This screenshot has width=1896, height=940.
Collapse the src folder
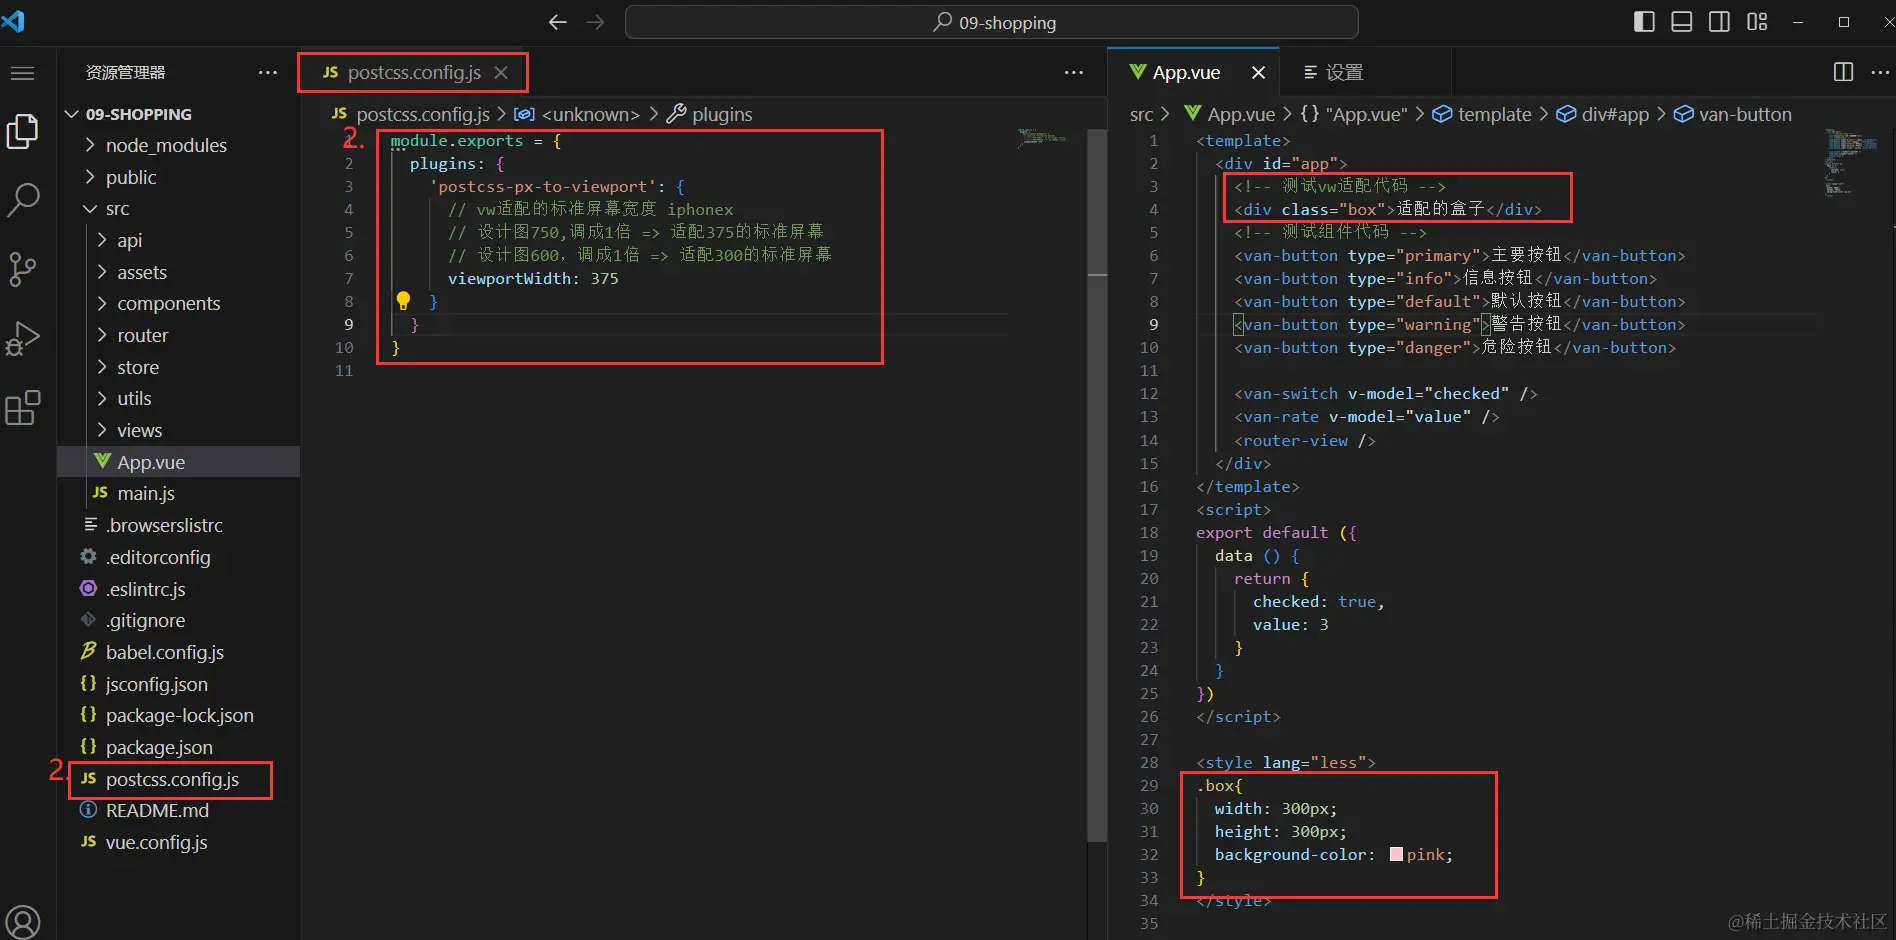tap(179, 209)
